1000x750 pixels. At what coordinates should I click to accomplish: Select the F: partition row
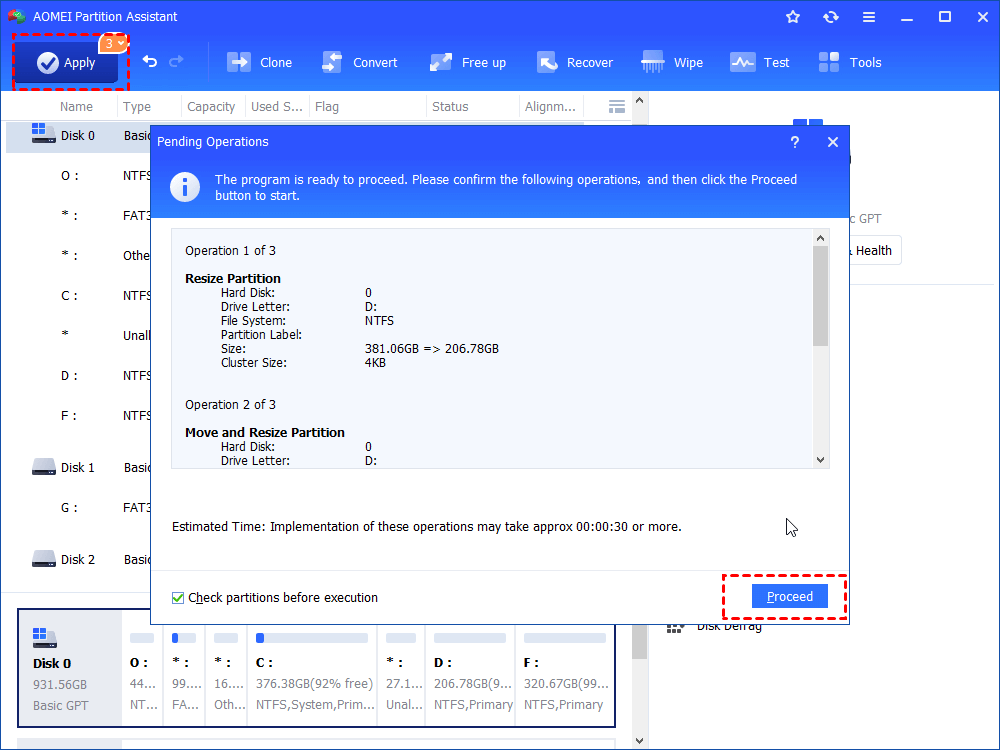pos(78,416)
